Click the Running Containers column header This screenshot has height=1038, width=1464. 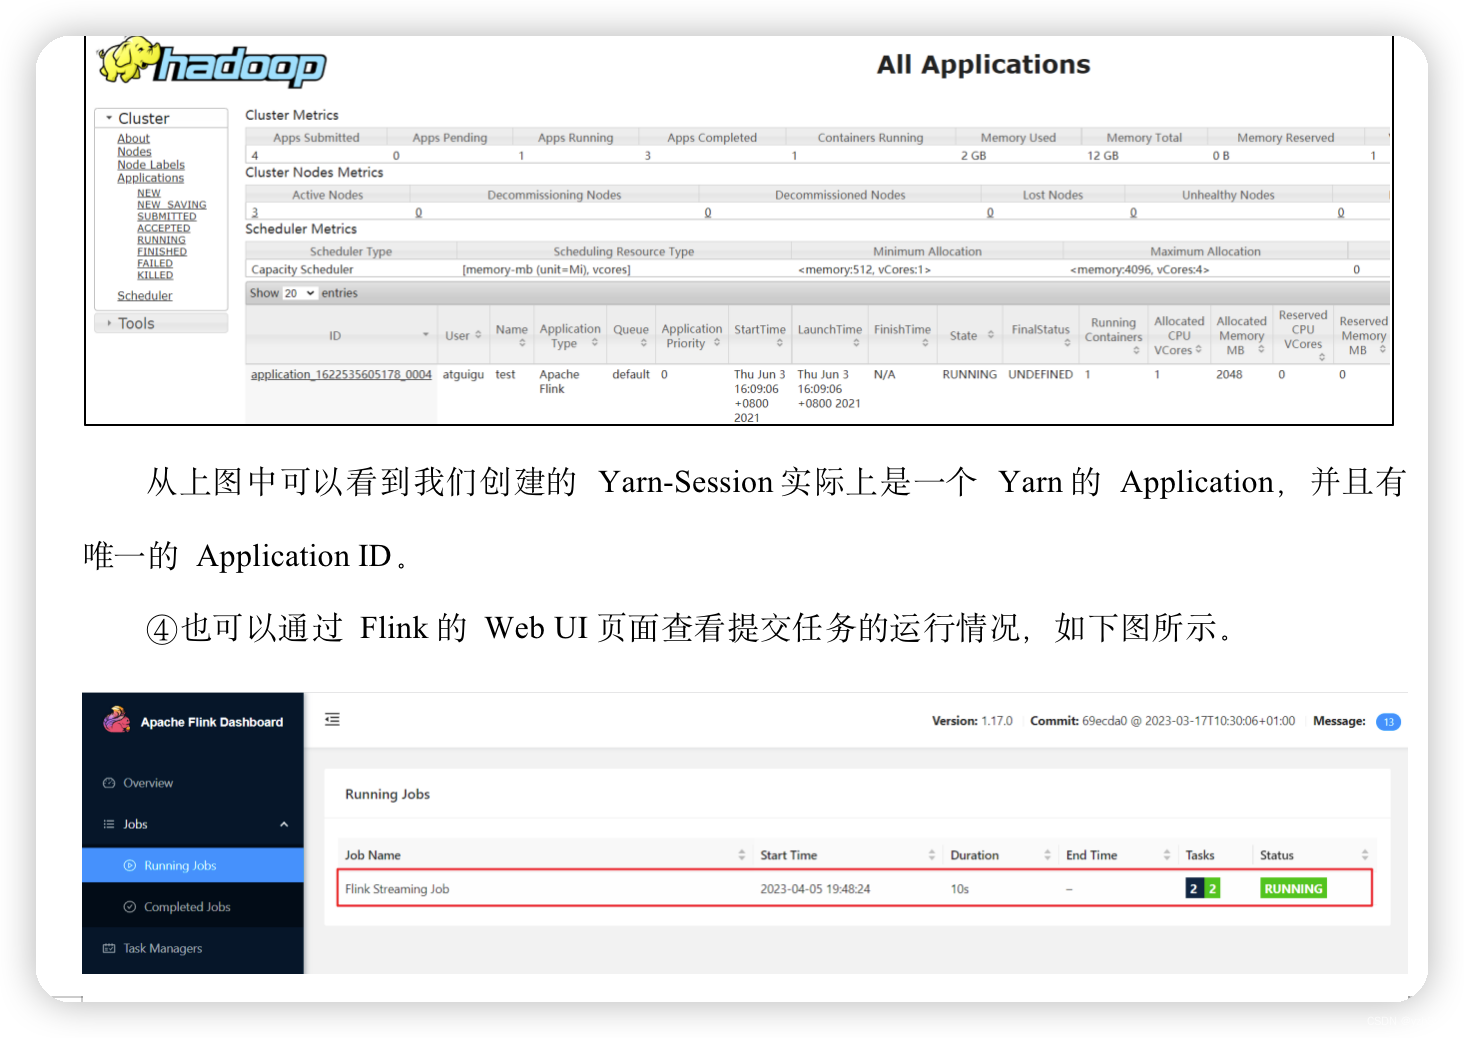point(1113,335)
